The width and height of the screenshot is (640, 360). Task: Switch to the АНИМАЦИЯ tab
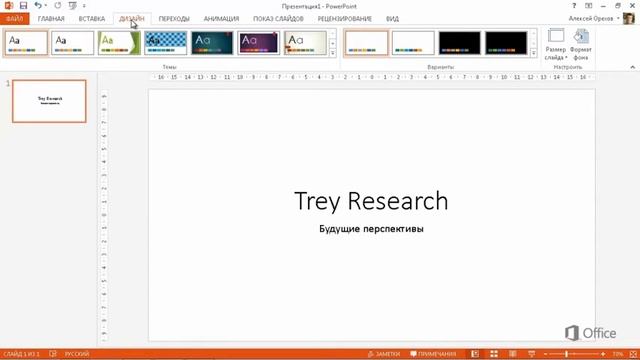(221, 19)
